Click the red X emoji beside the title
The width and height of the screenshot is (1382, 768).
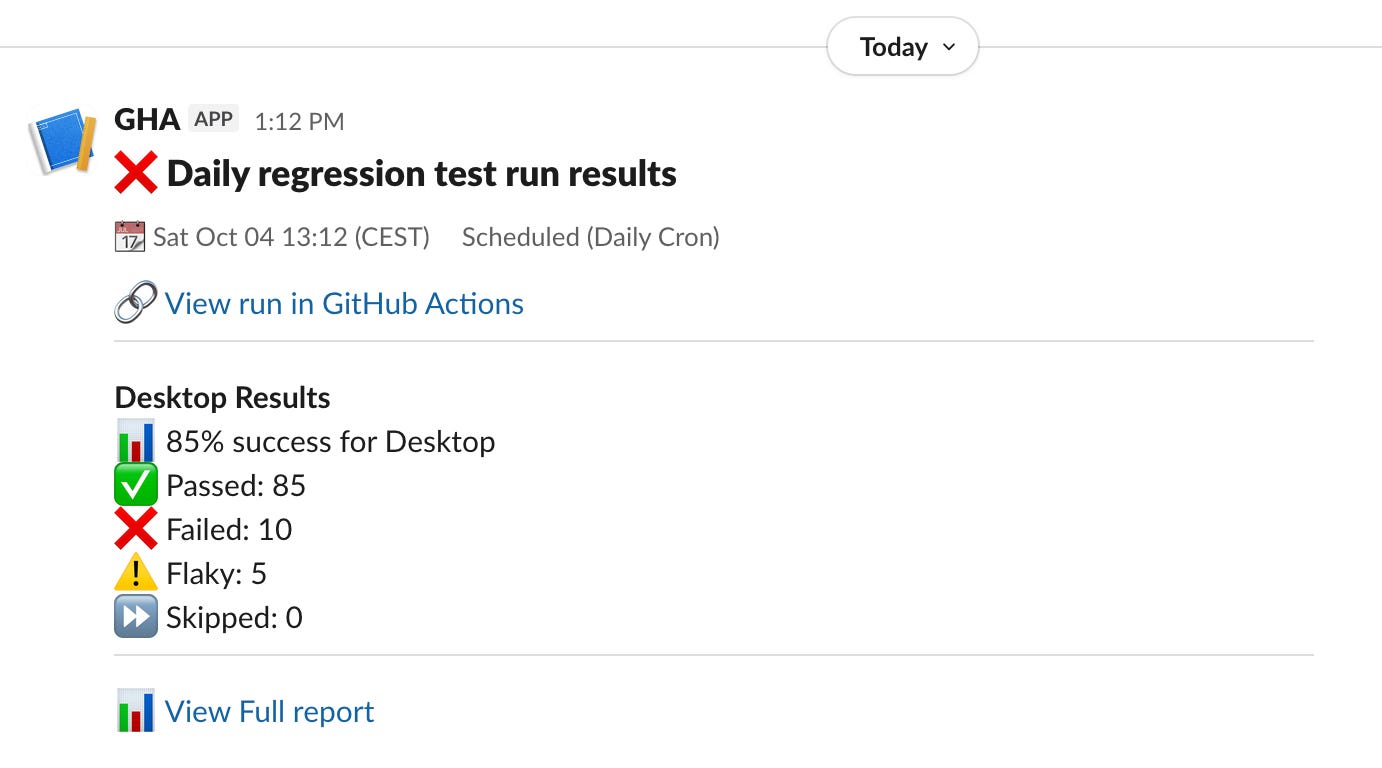coord(135,174)
